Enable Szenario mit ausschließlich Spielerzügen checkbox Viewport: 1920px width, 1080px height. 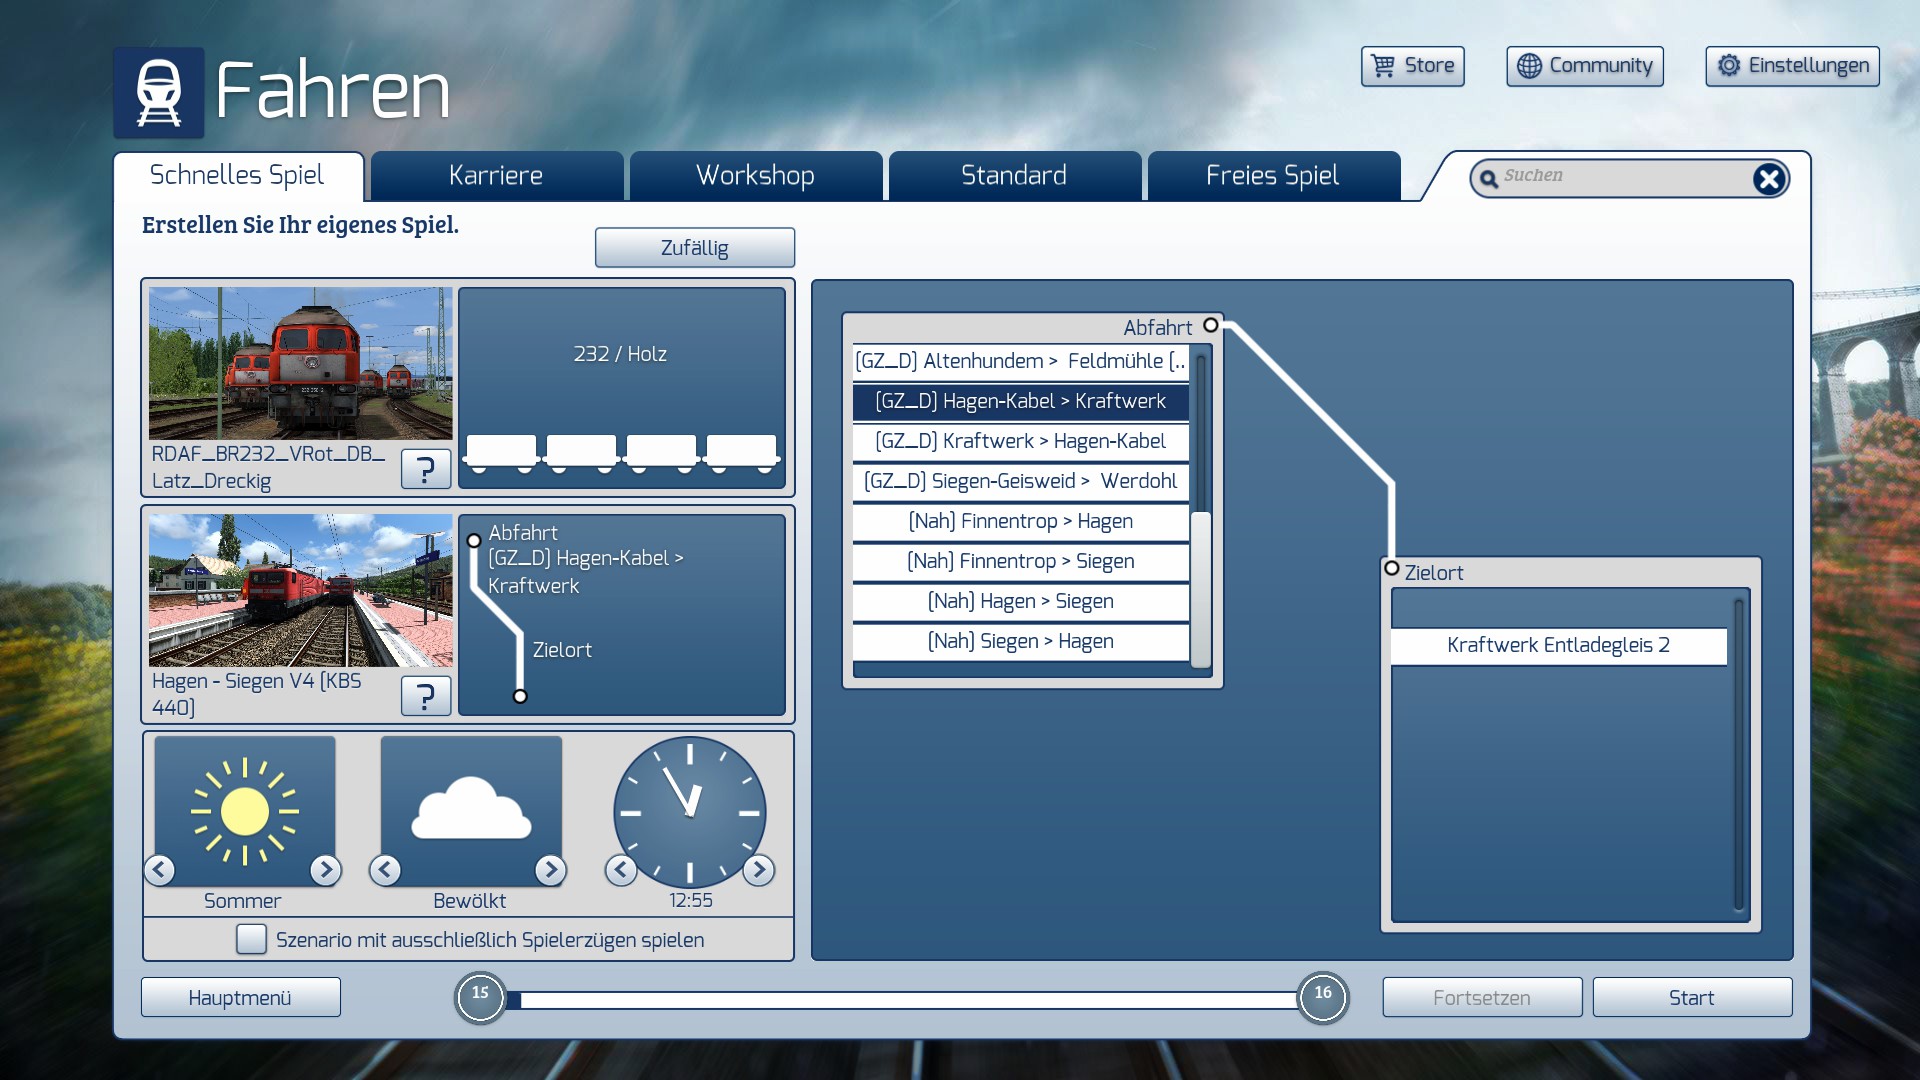pos(251,939)
